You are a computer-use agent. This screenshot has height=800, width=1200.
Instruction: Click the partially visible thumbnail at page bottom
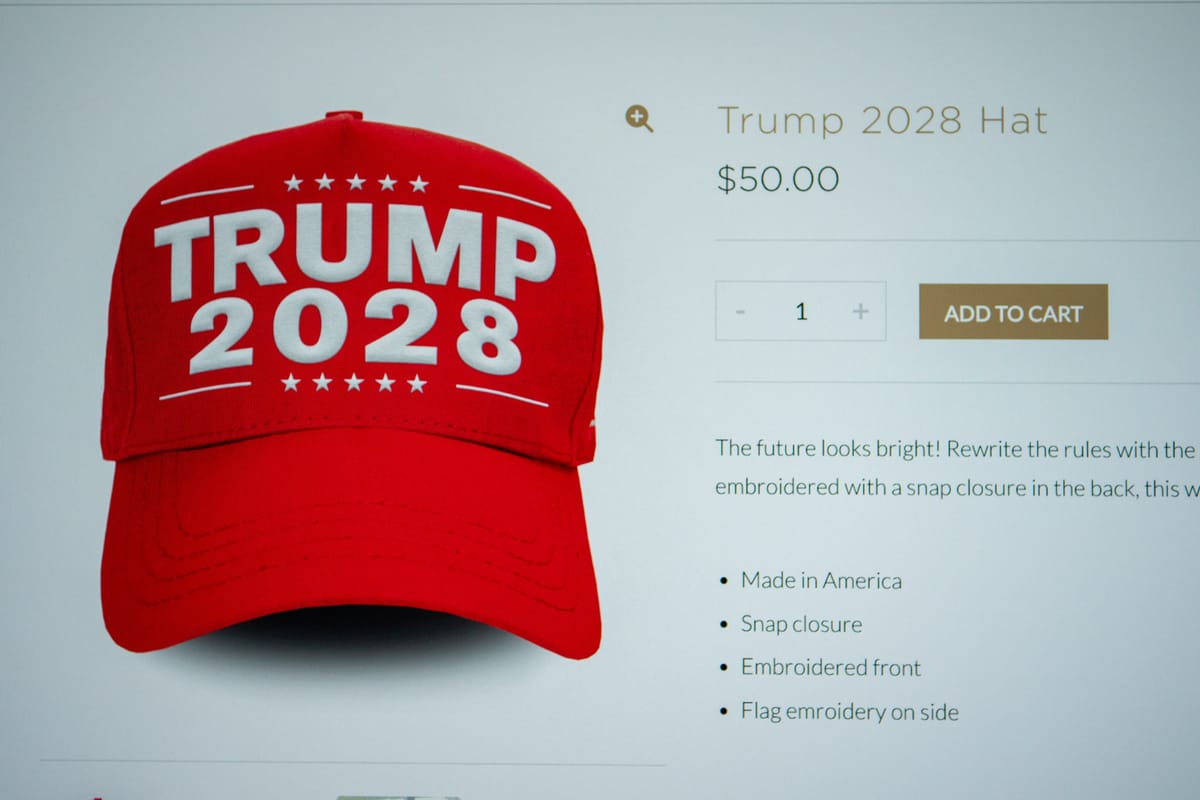(x=398, y=797)
